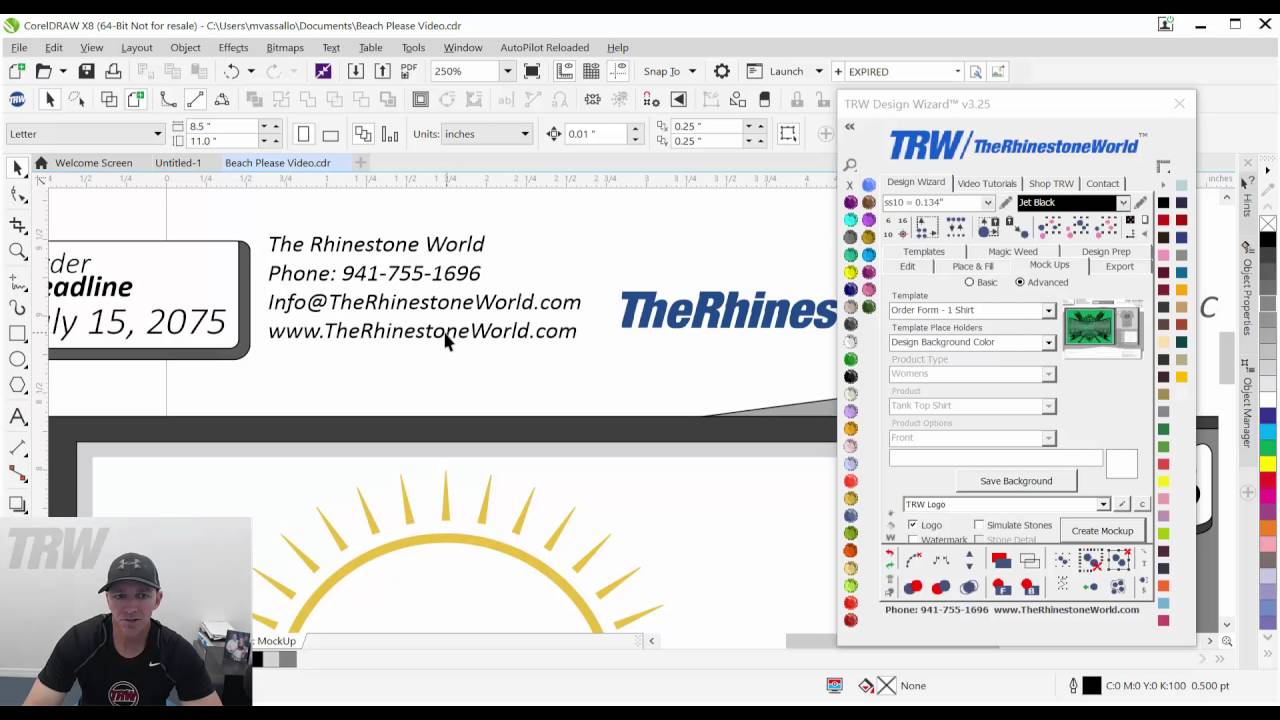This screenshot has height=720, width=1280.
Task: Click the red undo arrow in TRW wizard
Action: 889,553
